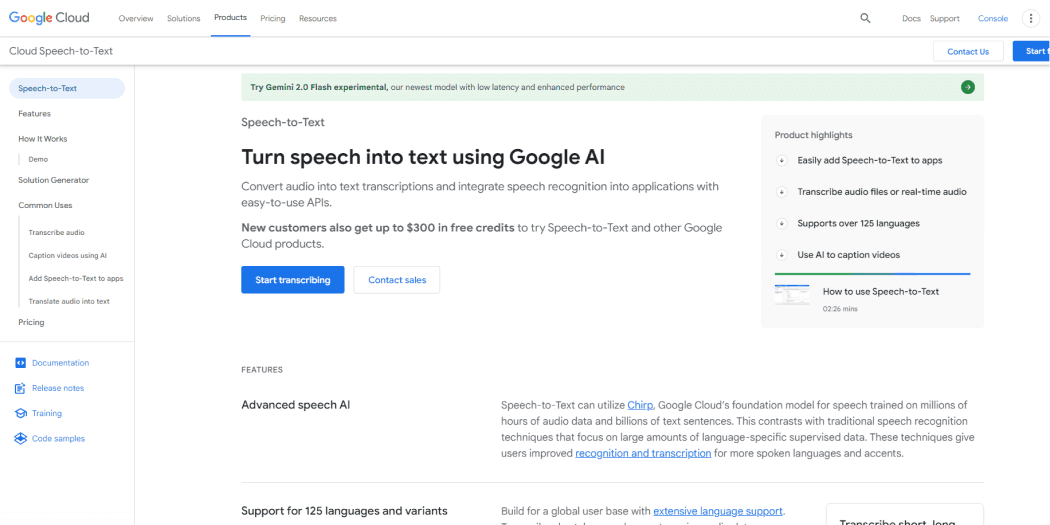Click the search magnifier icon

click(x=865, y=19)
